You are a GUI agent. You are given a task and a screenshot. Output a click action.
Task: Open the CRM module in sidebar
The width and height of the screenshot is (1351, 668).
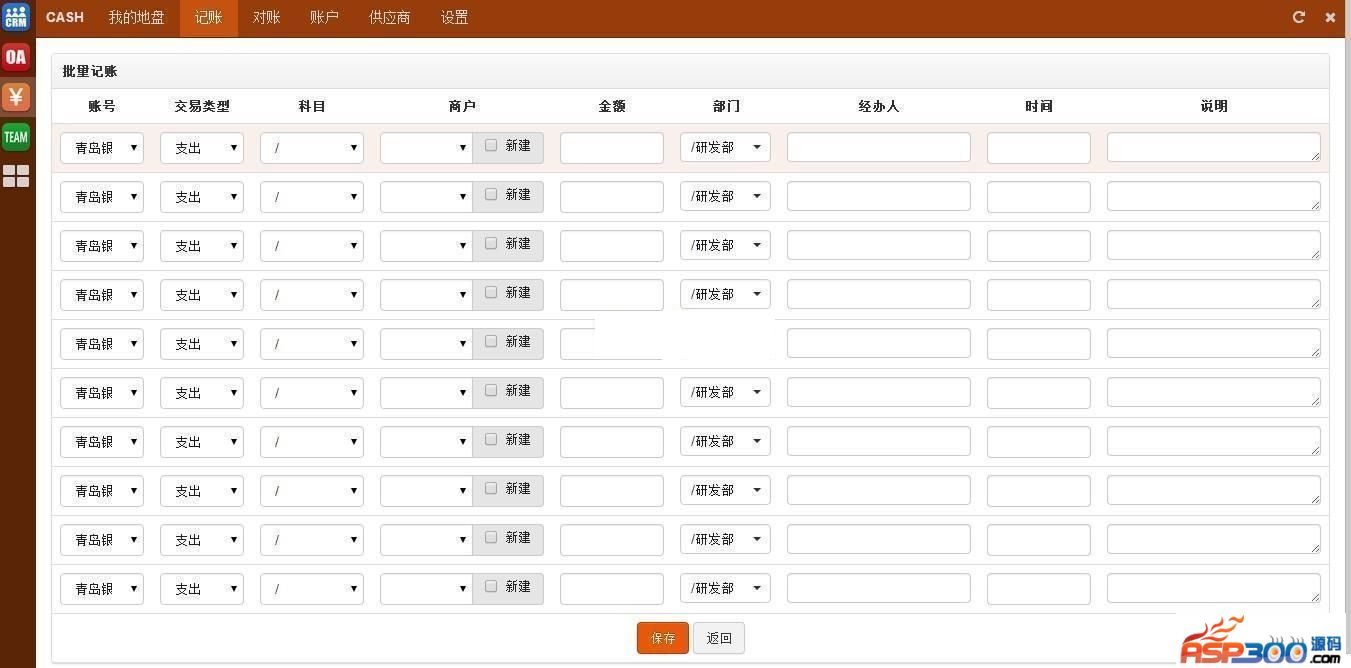[16, 17]
